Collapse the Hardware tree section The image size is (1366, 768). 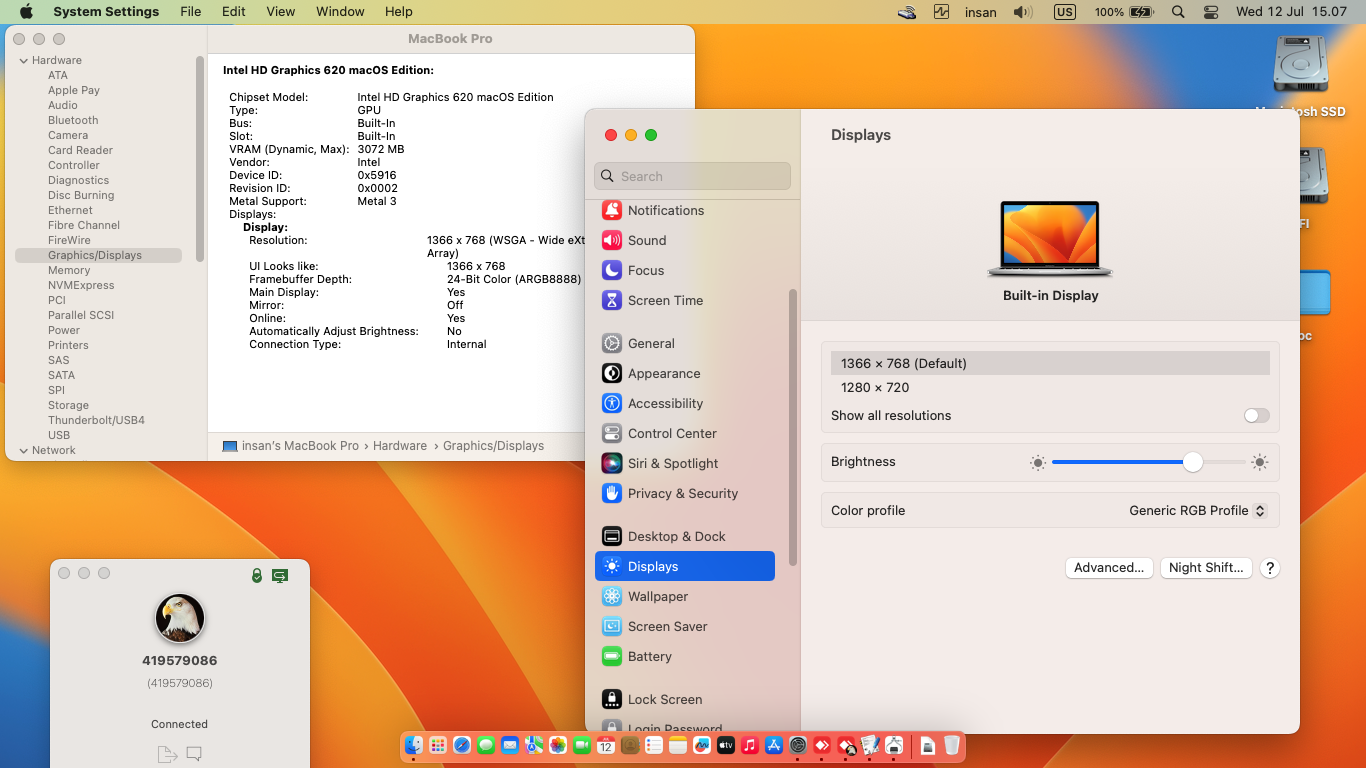[24, 60]
